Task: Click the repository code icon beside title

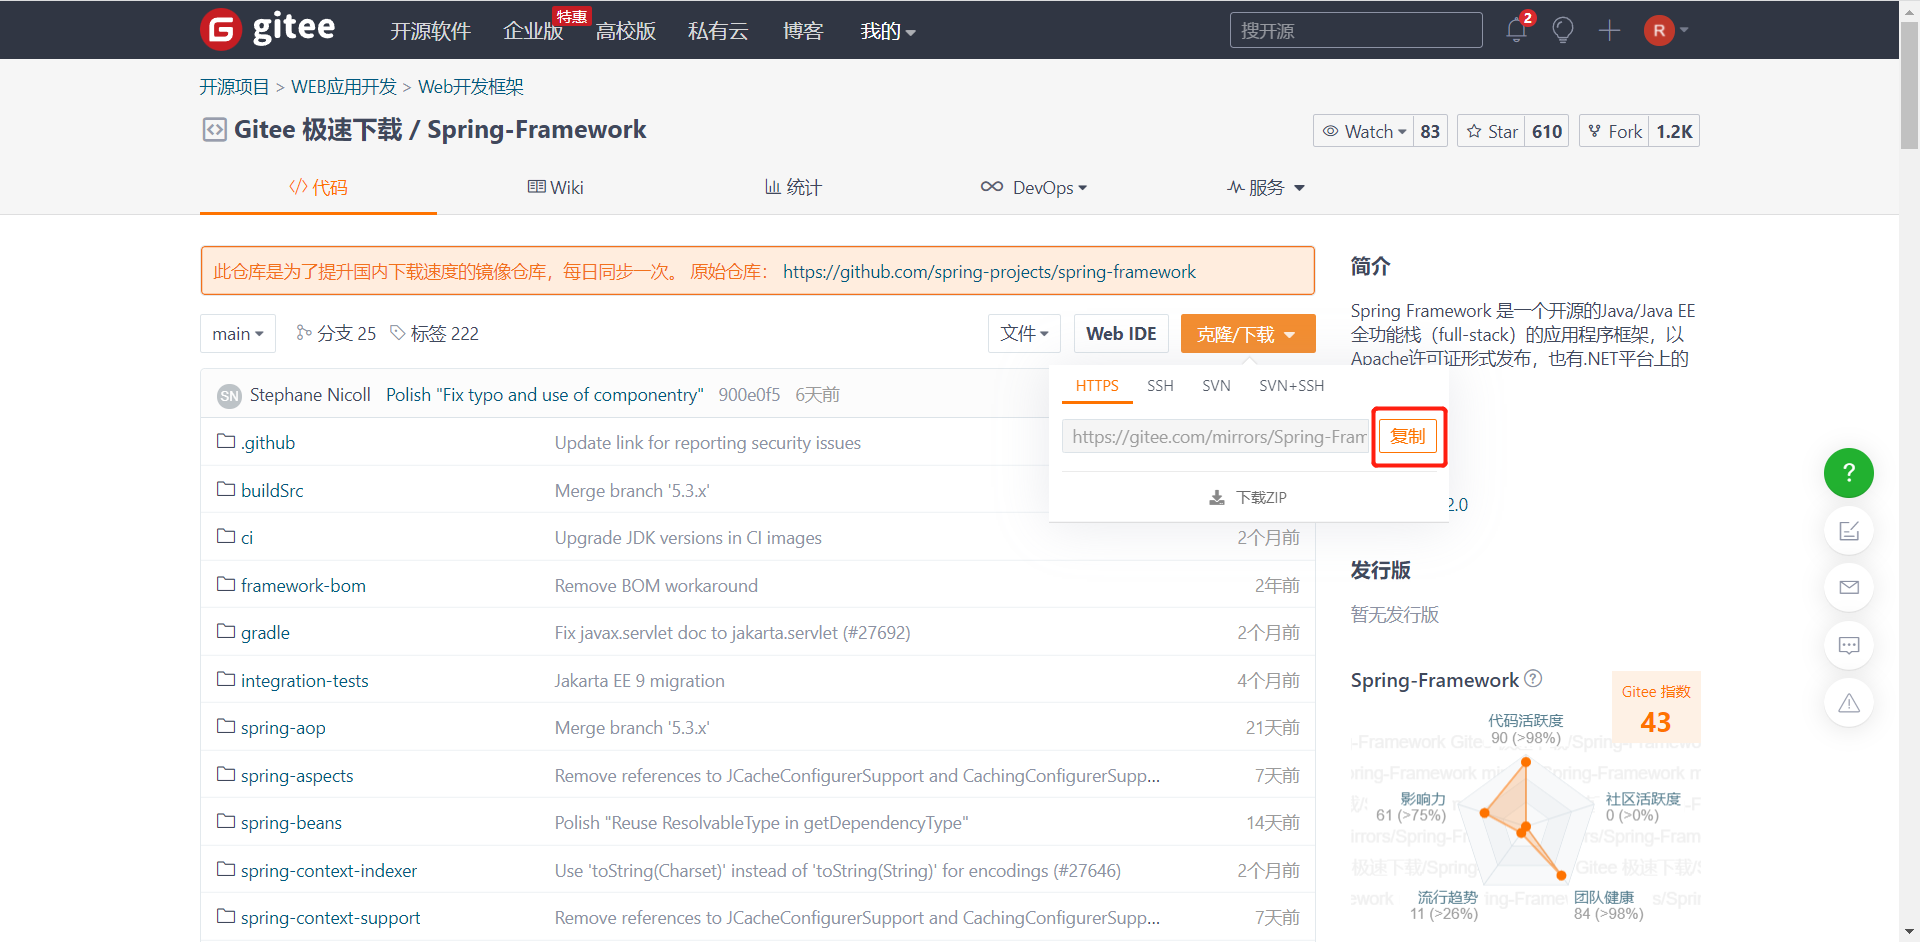Action: point(214,130)
